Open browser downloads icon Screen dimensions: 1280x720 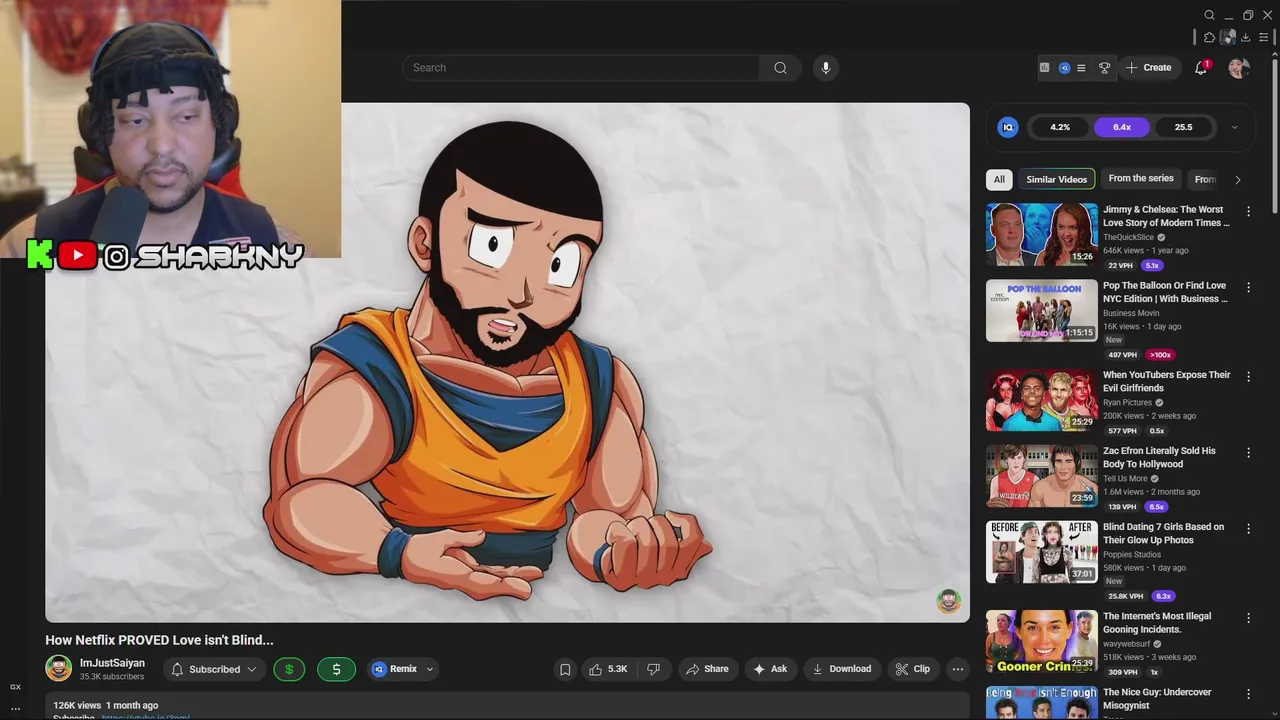click(1246, 37)
